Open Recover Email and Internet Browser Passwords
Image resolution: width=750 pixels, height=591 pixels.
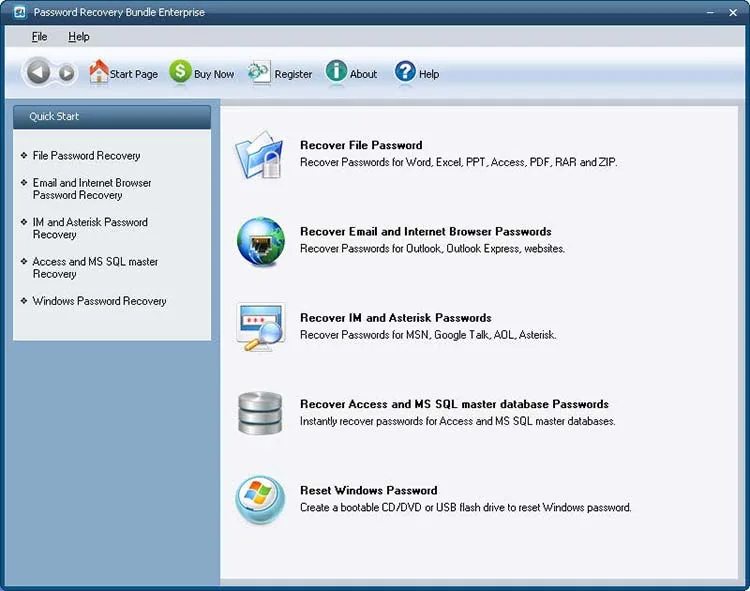click(426, 231)
